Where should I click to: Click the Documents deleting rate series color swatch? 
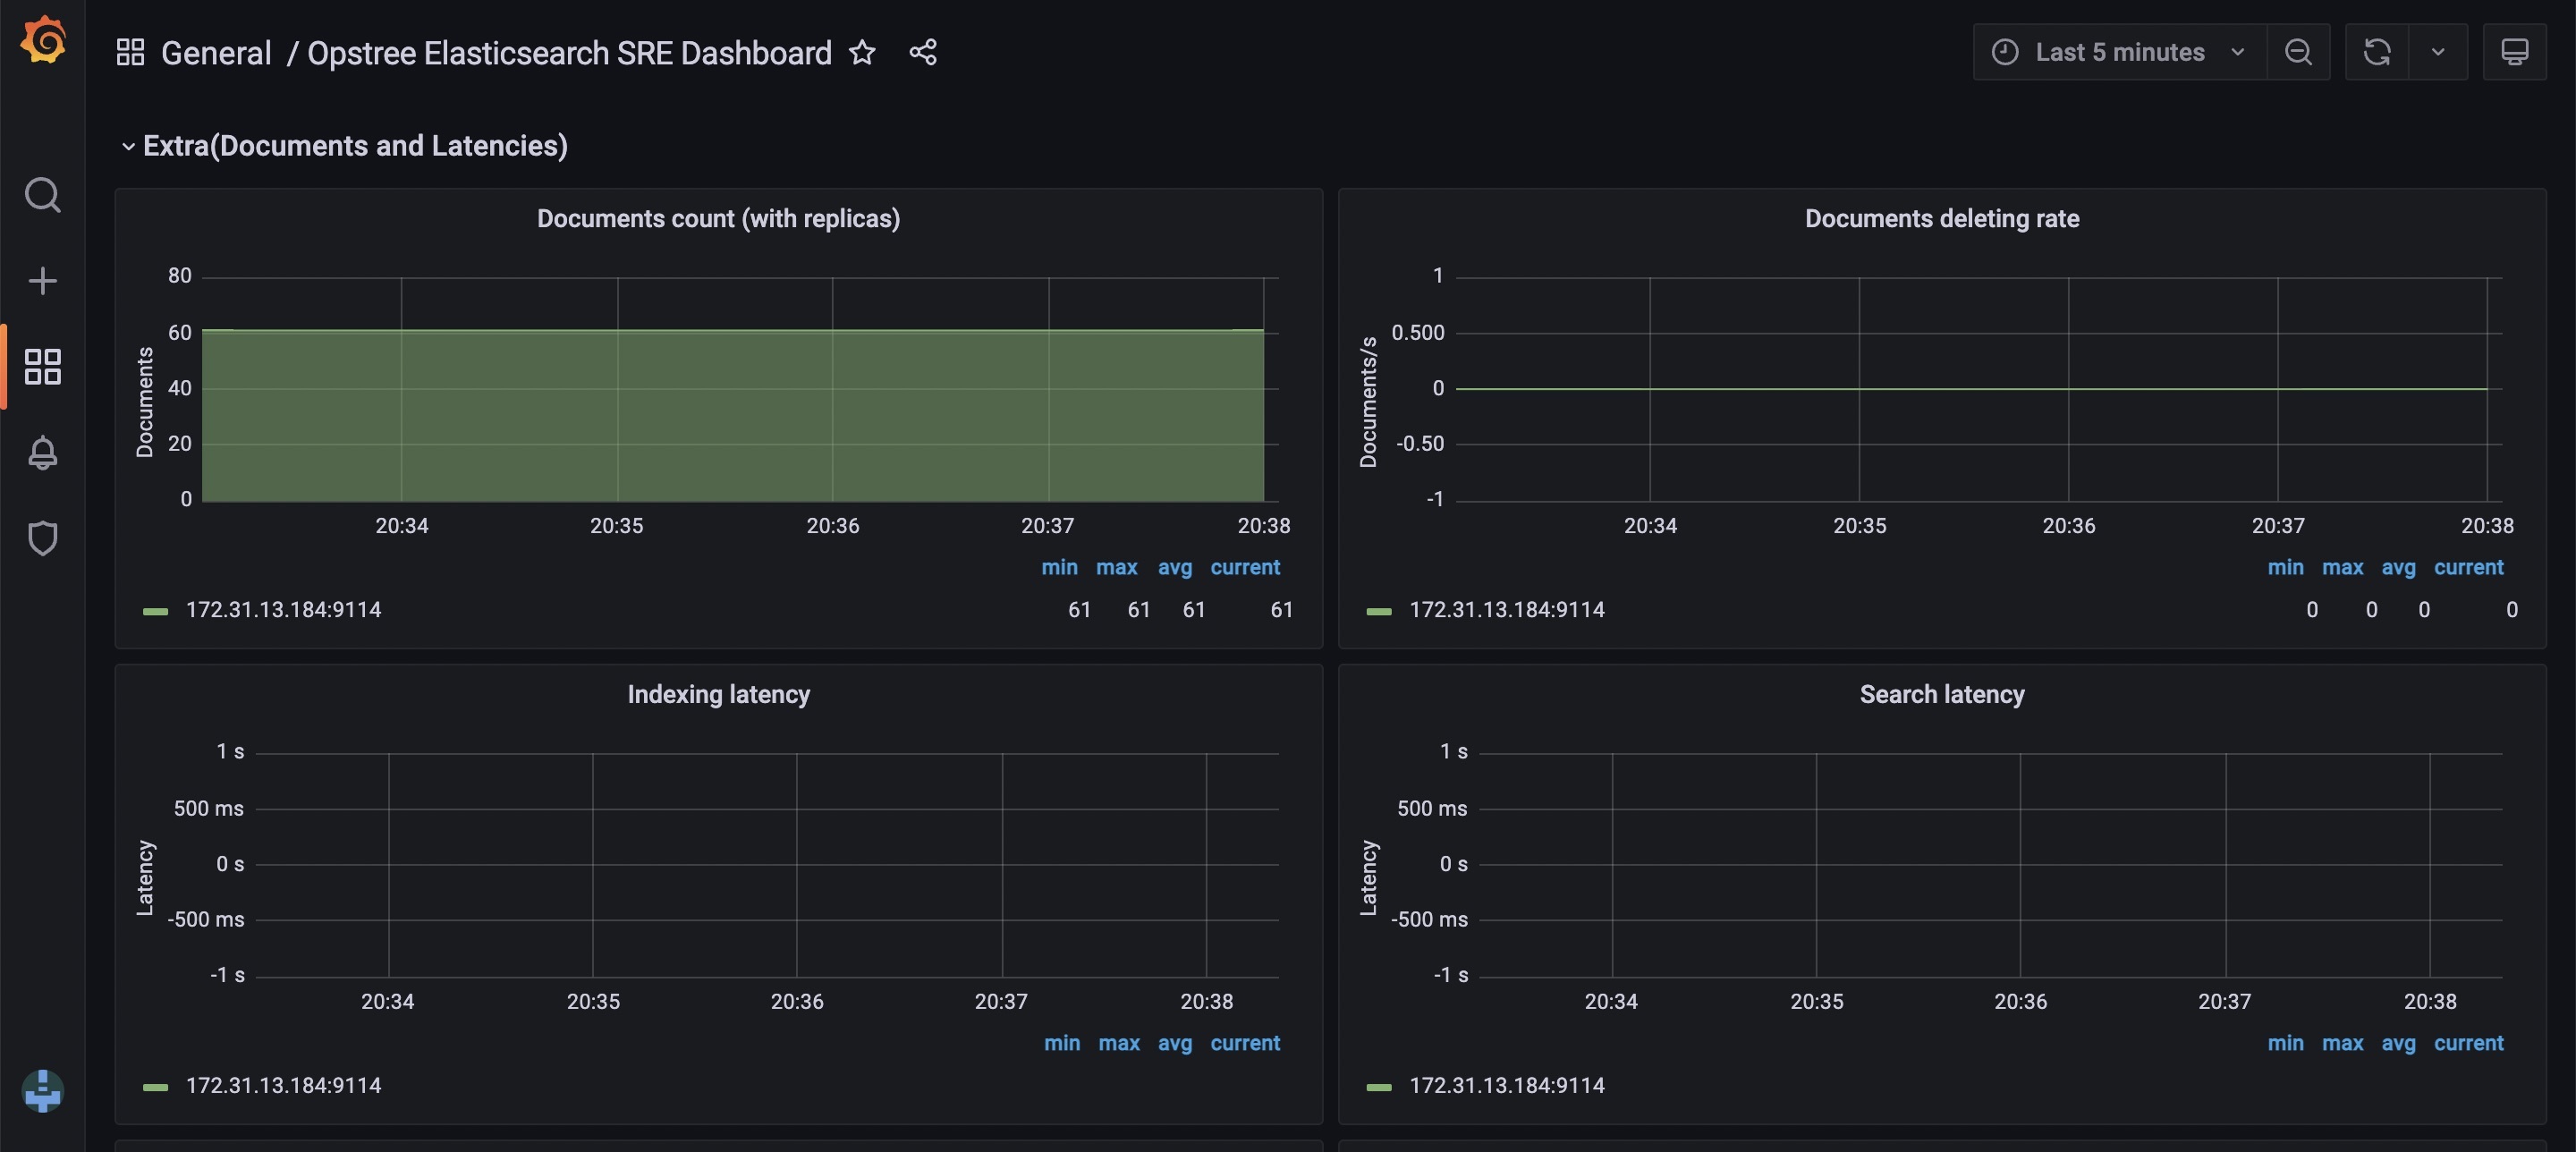click(x=1379, y=611)
